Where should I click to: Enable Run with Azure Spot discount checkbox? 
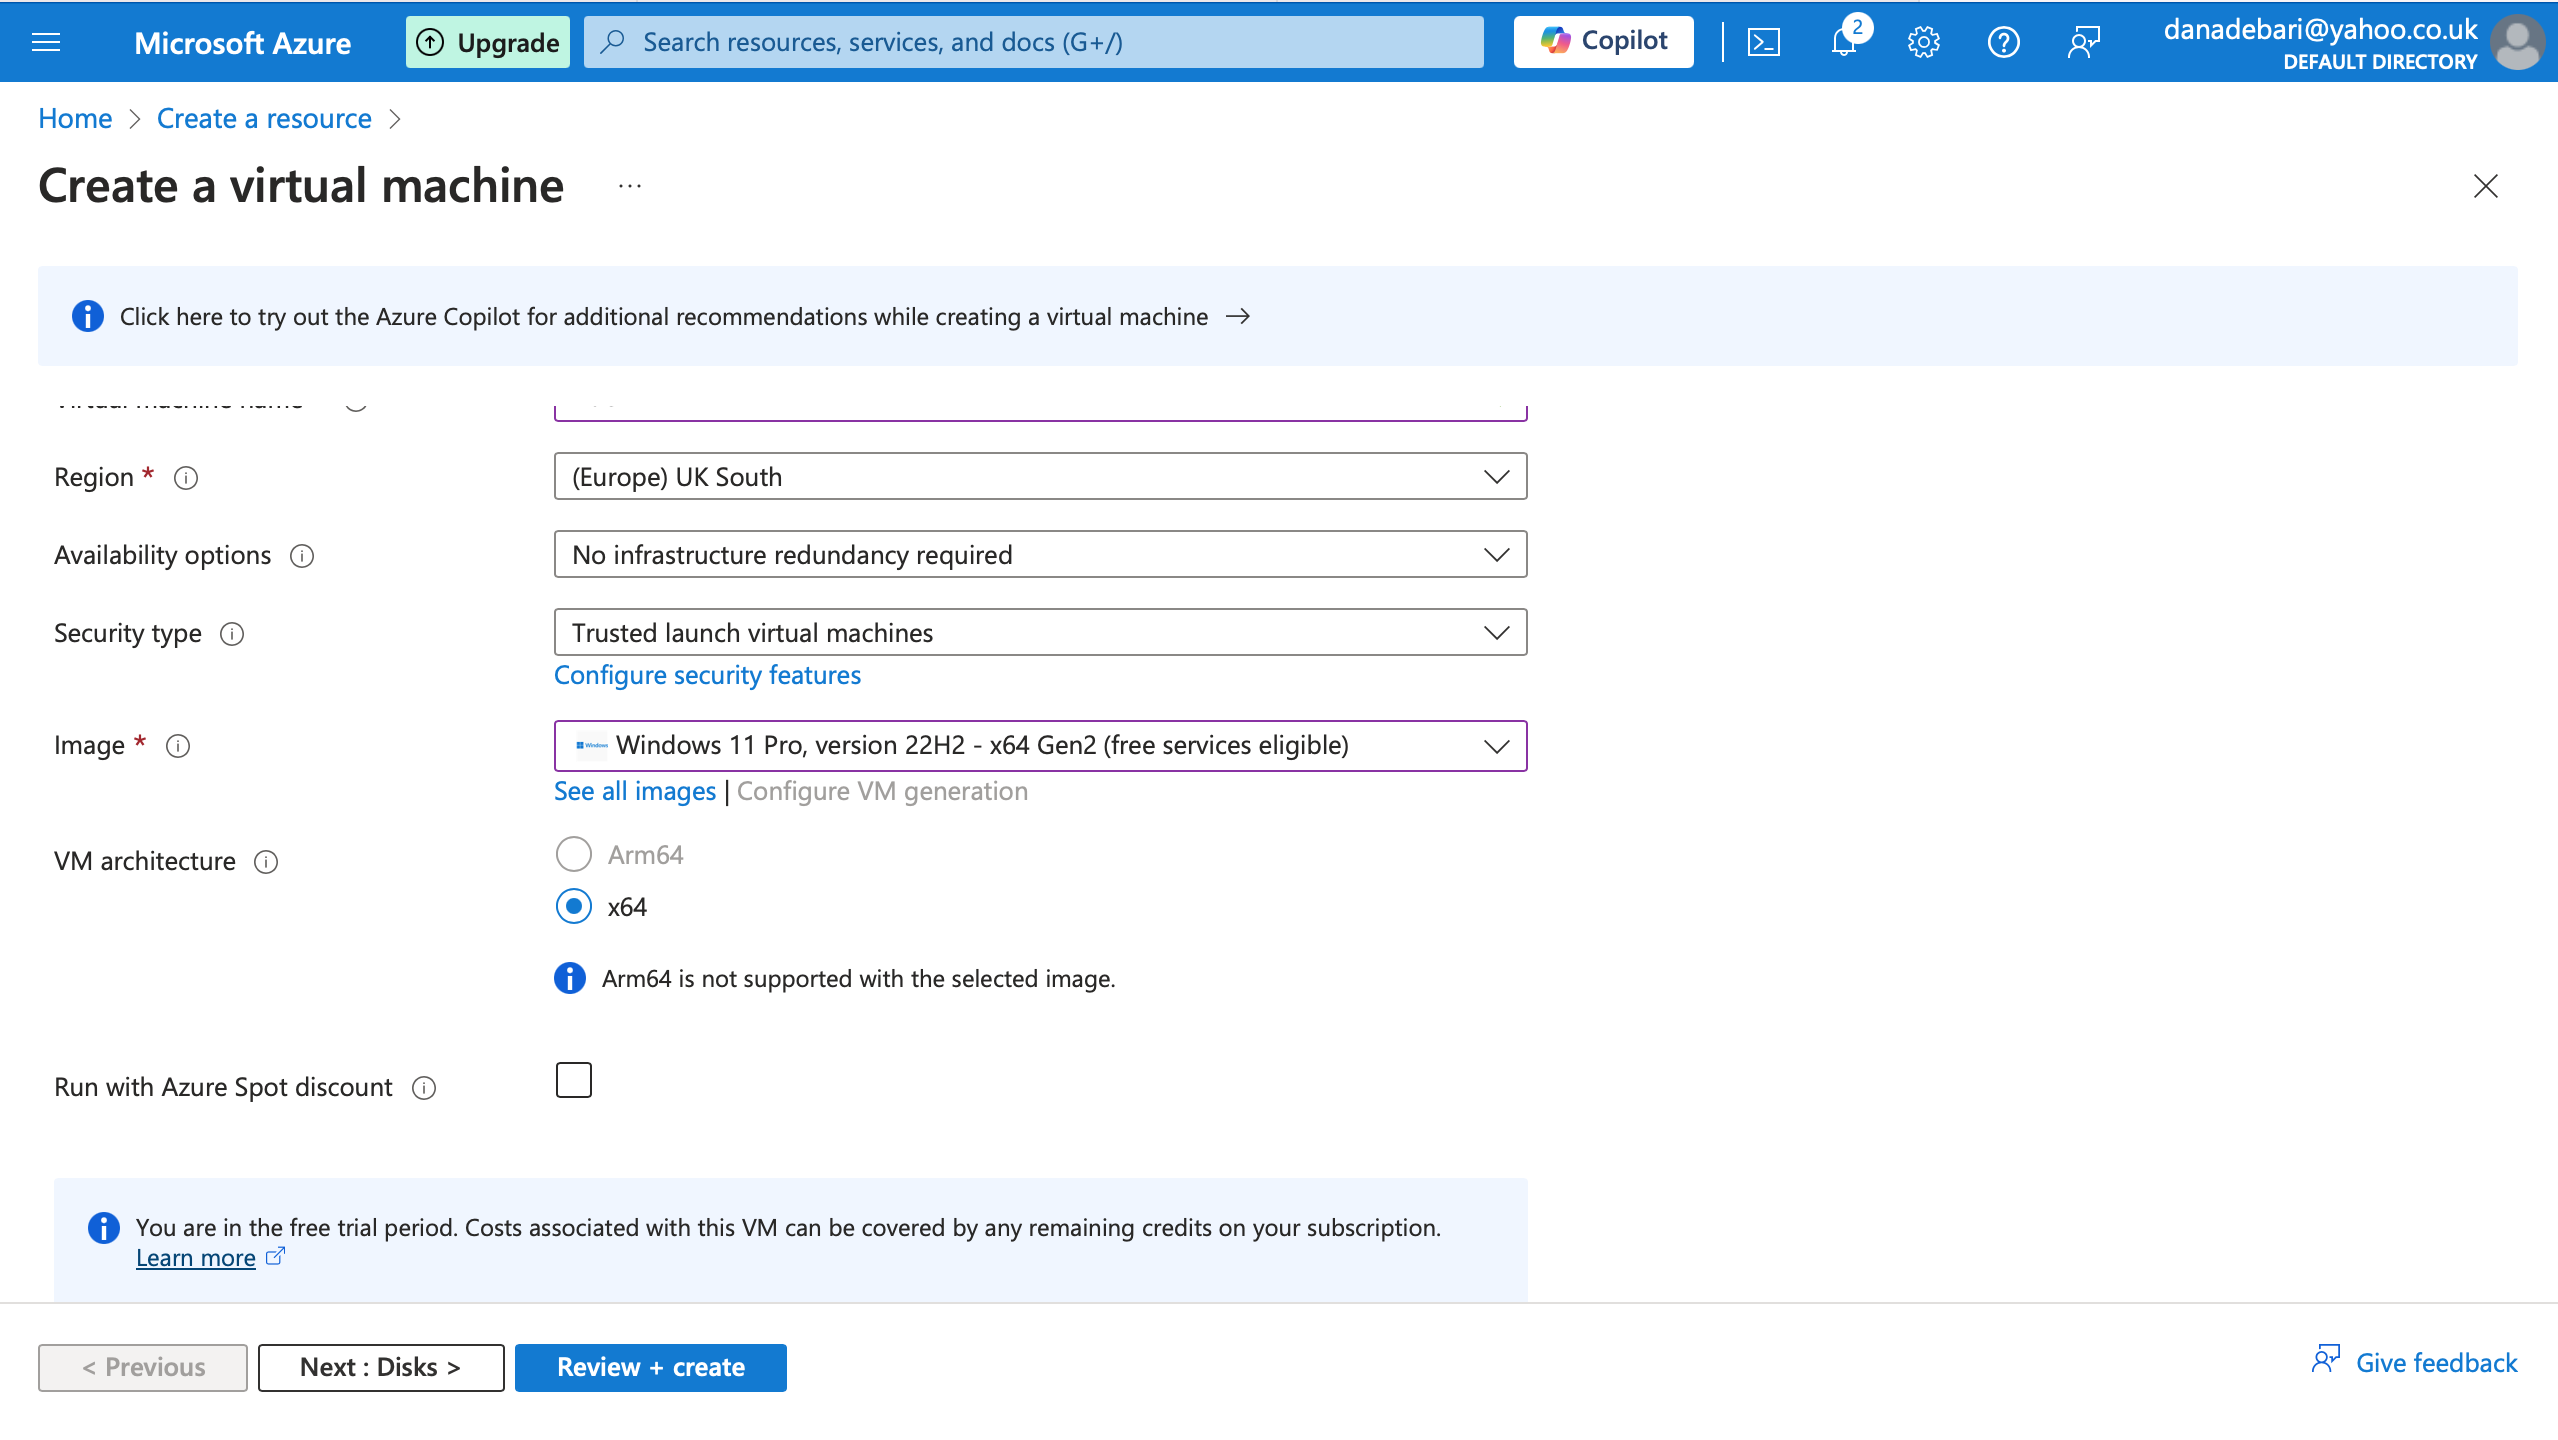574,1080
